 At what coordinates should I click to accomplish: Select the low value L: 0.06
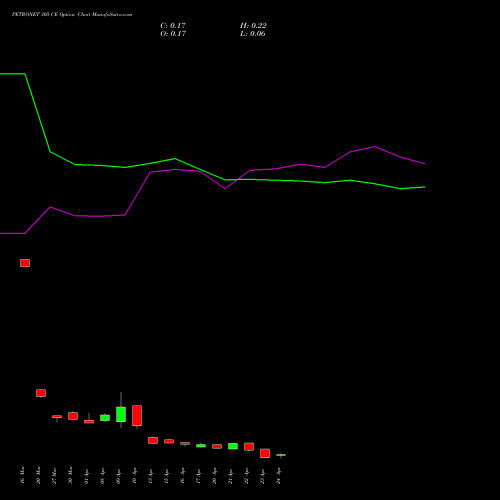point(253,34)
